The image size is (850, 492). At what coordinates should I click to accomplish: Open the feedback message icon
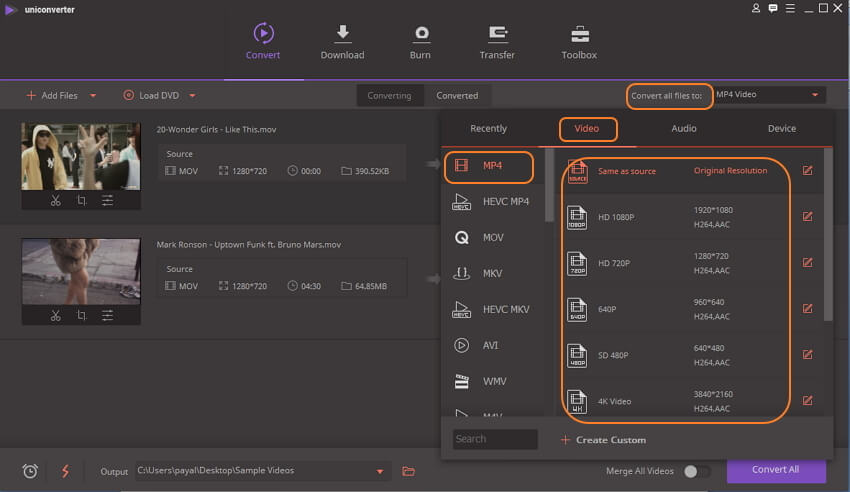point(773,8)
